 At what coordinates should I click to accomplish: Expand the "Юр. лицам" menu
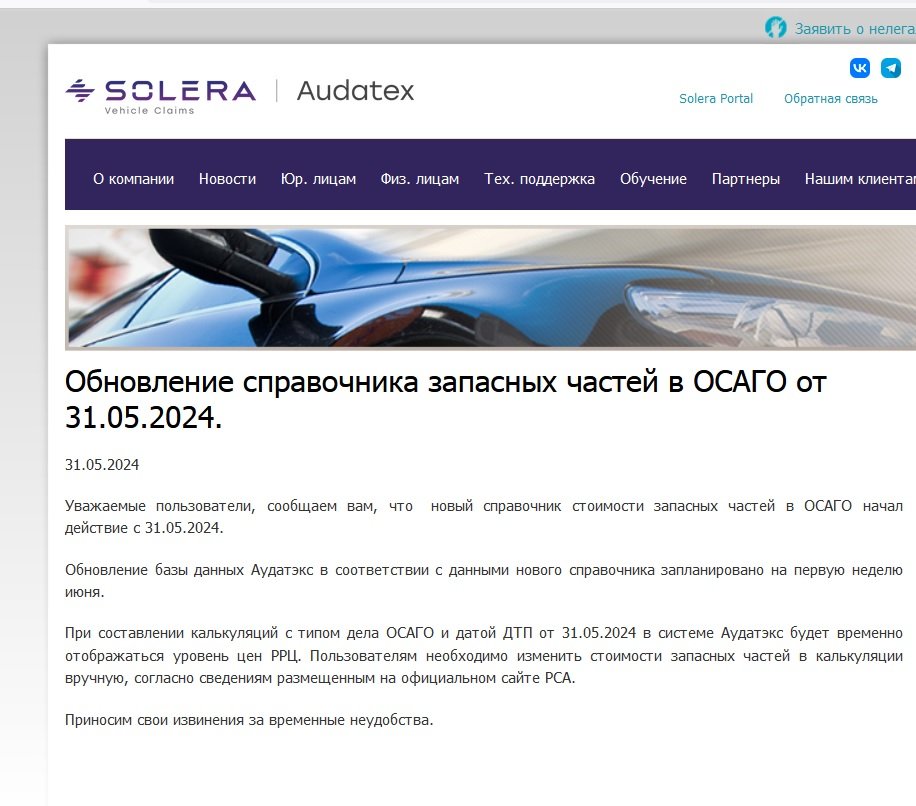[318, 179]
